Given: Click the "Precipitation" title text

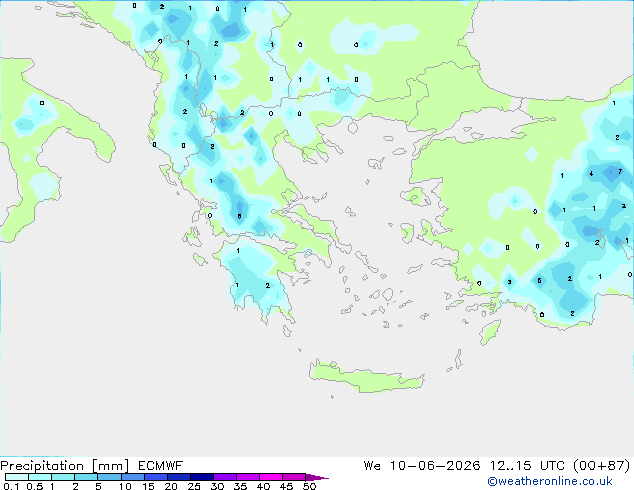Looking at the screenshot, I should [x=42, y=466].
